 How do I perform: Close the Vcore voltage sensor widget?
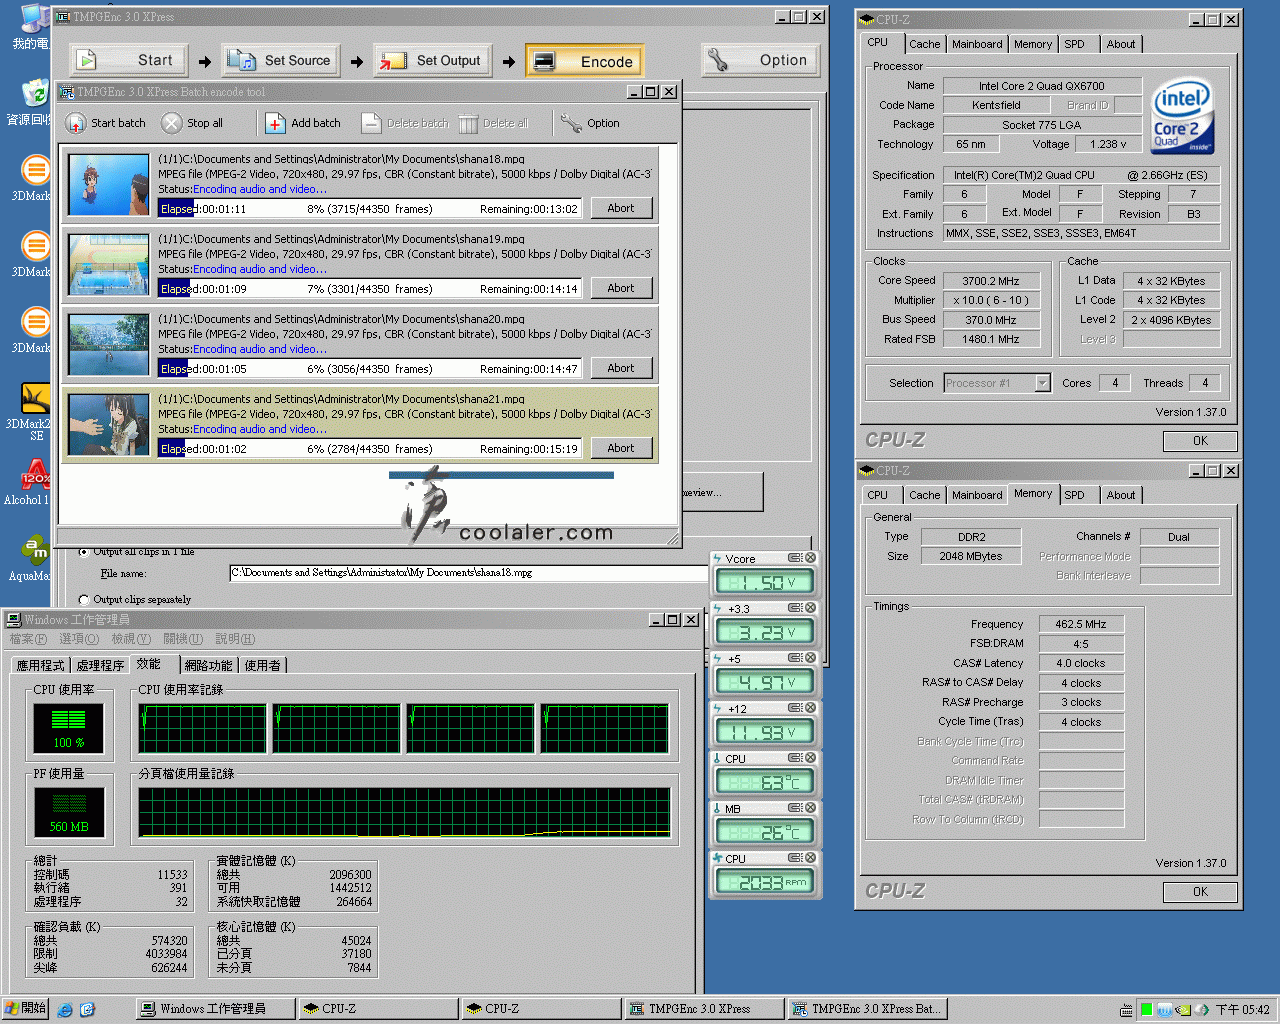point(811,558)
